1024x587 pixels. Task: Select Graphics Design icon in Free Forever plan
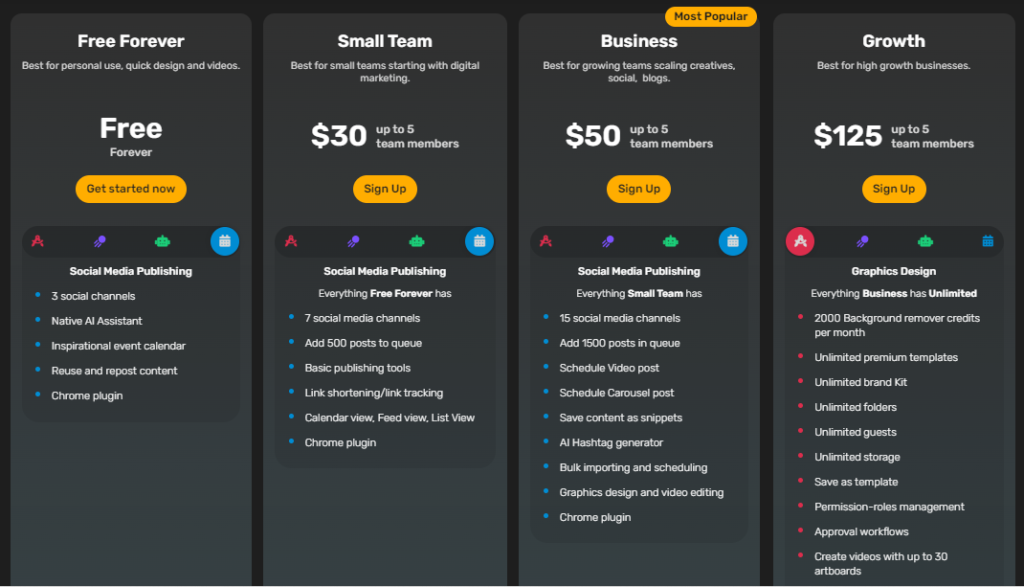pos(38,242)
